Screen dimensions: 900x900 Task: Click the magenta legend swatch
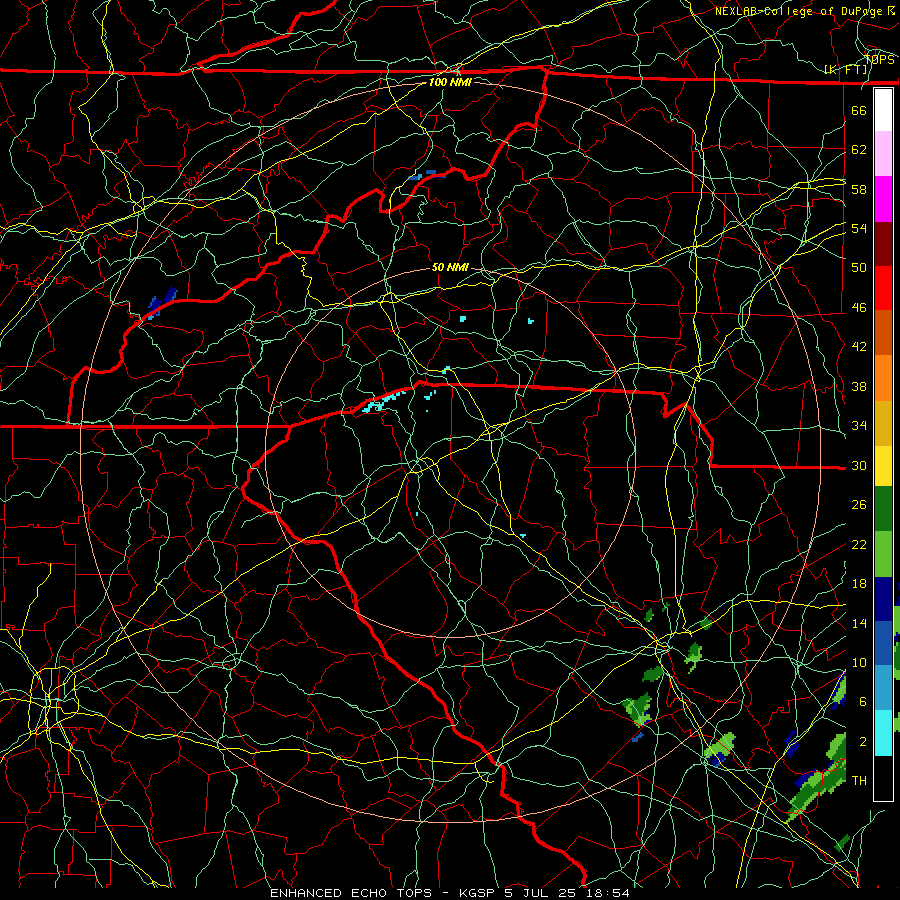tap(883, 199)
